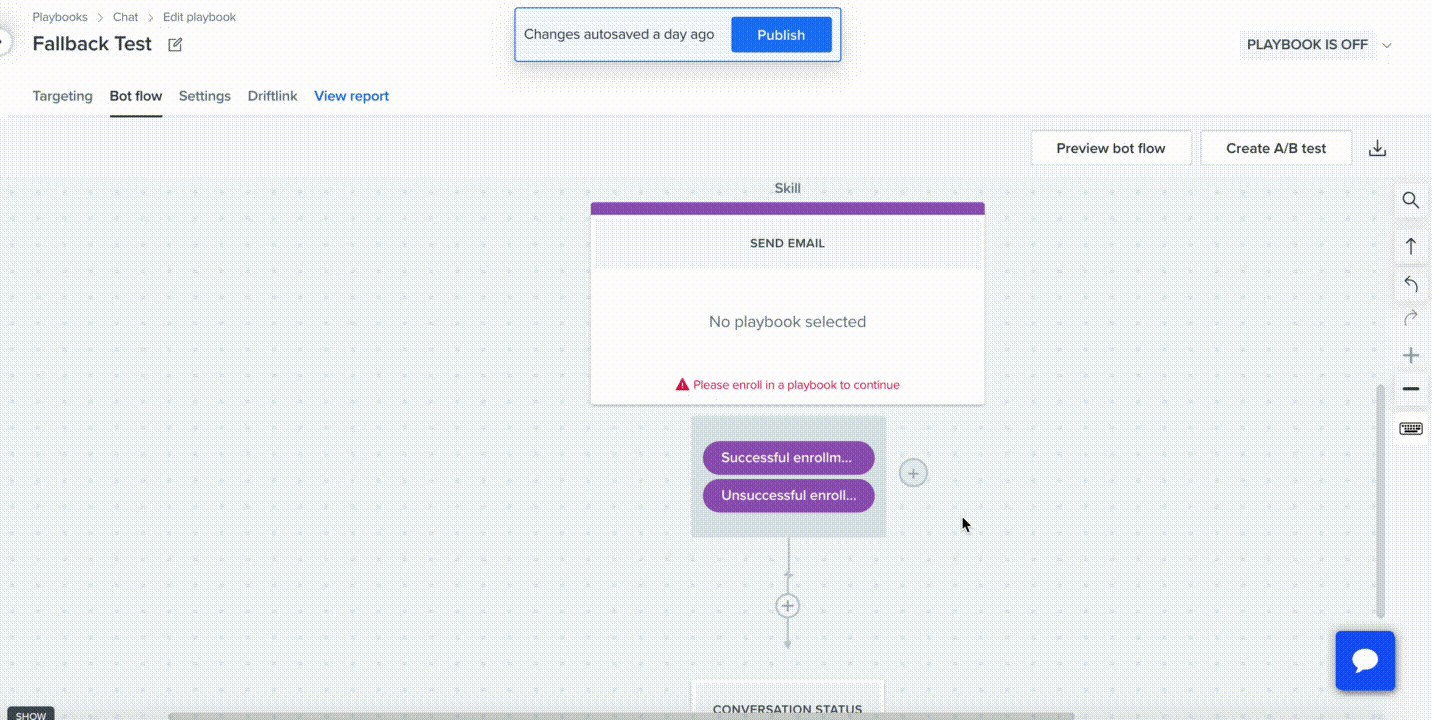
Task: Go to Chat in the breadcrumb
Action: click(126, 17)
